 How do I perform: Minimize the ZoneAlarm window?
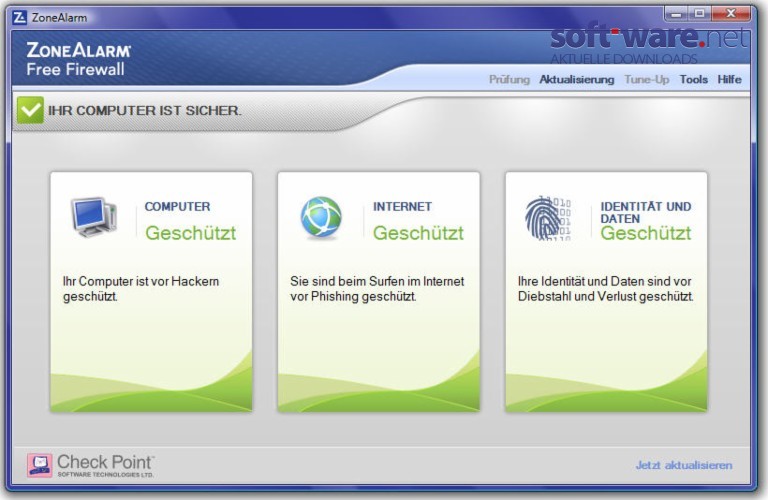click(676, 14)
